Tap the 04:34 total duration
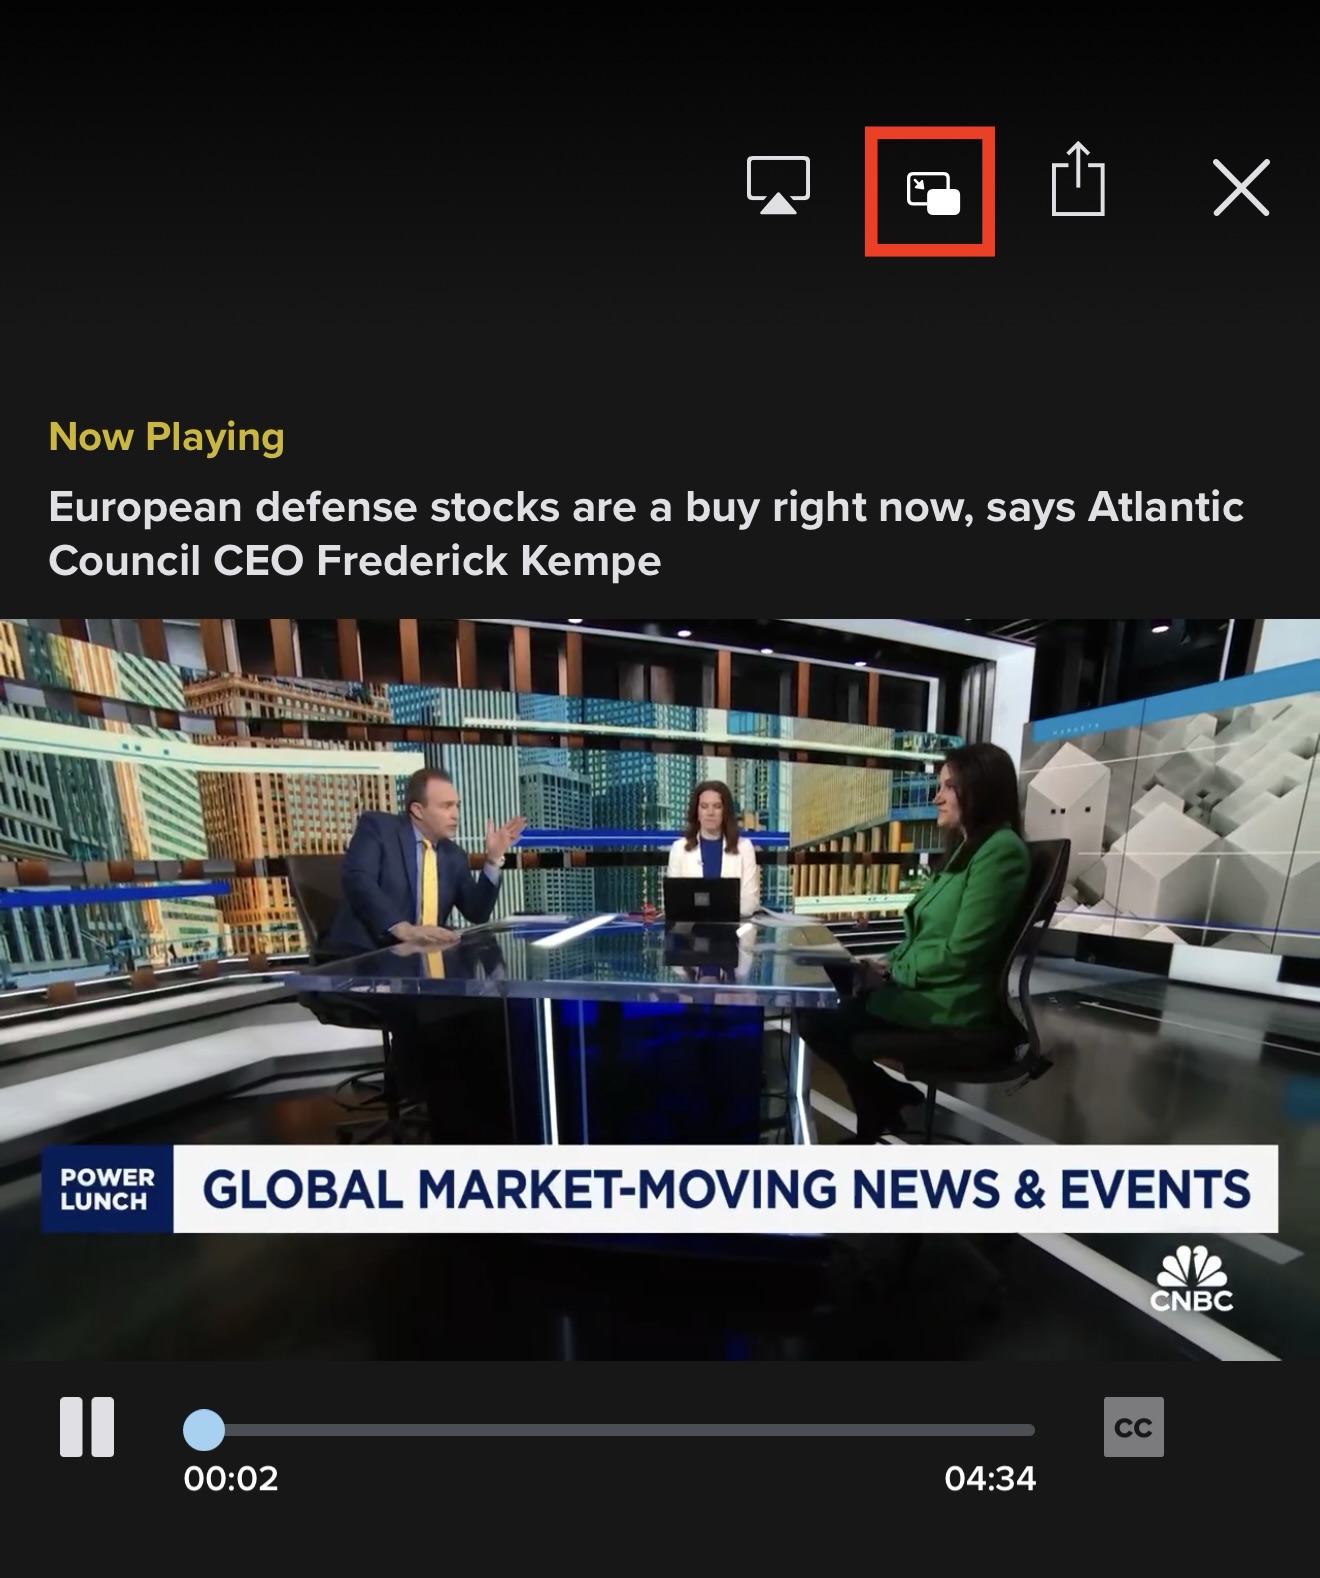Image resolution: width=1320 pixels, height=1578 pixels. pyautogui.click(x=990, y=1478)
